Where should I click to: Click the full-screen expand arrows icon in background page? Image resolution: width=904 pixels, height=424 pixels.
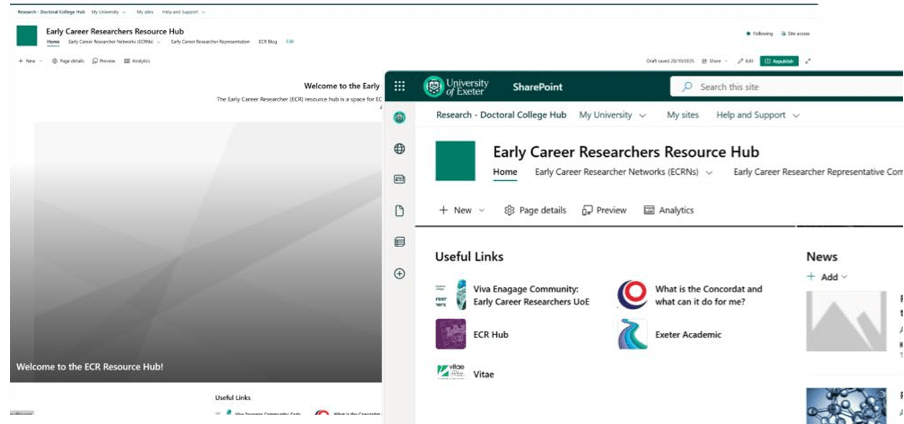pos(808,61)
